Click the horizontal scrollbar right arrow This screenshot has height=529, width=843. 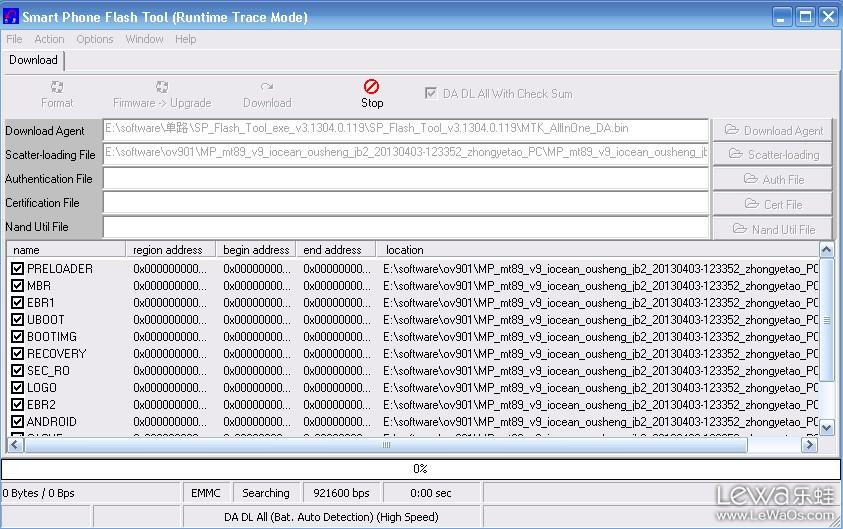(x=809, y=445)
